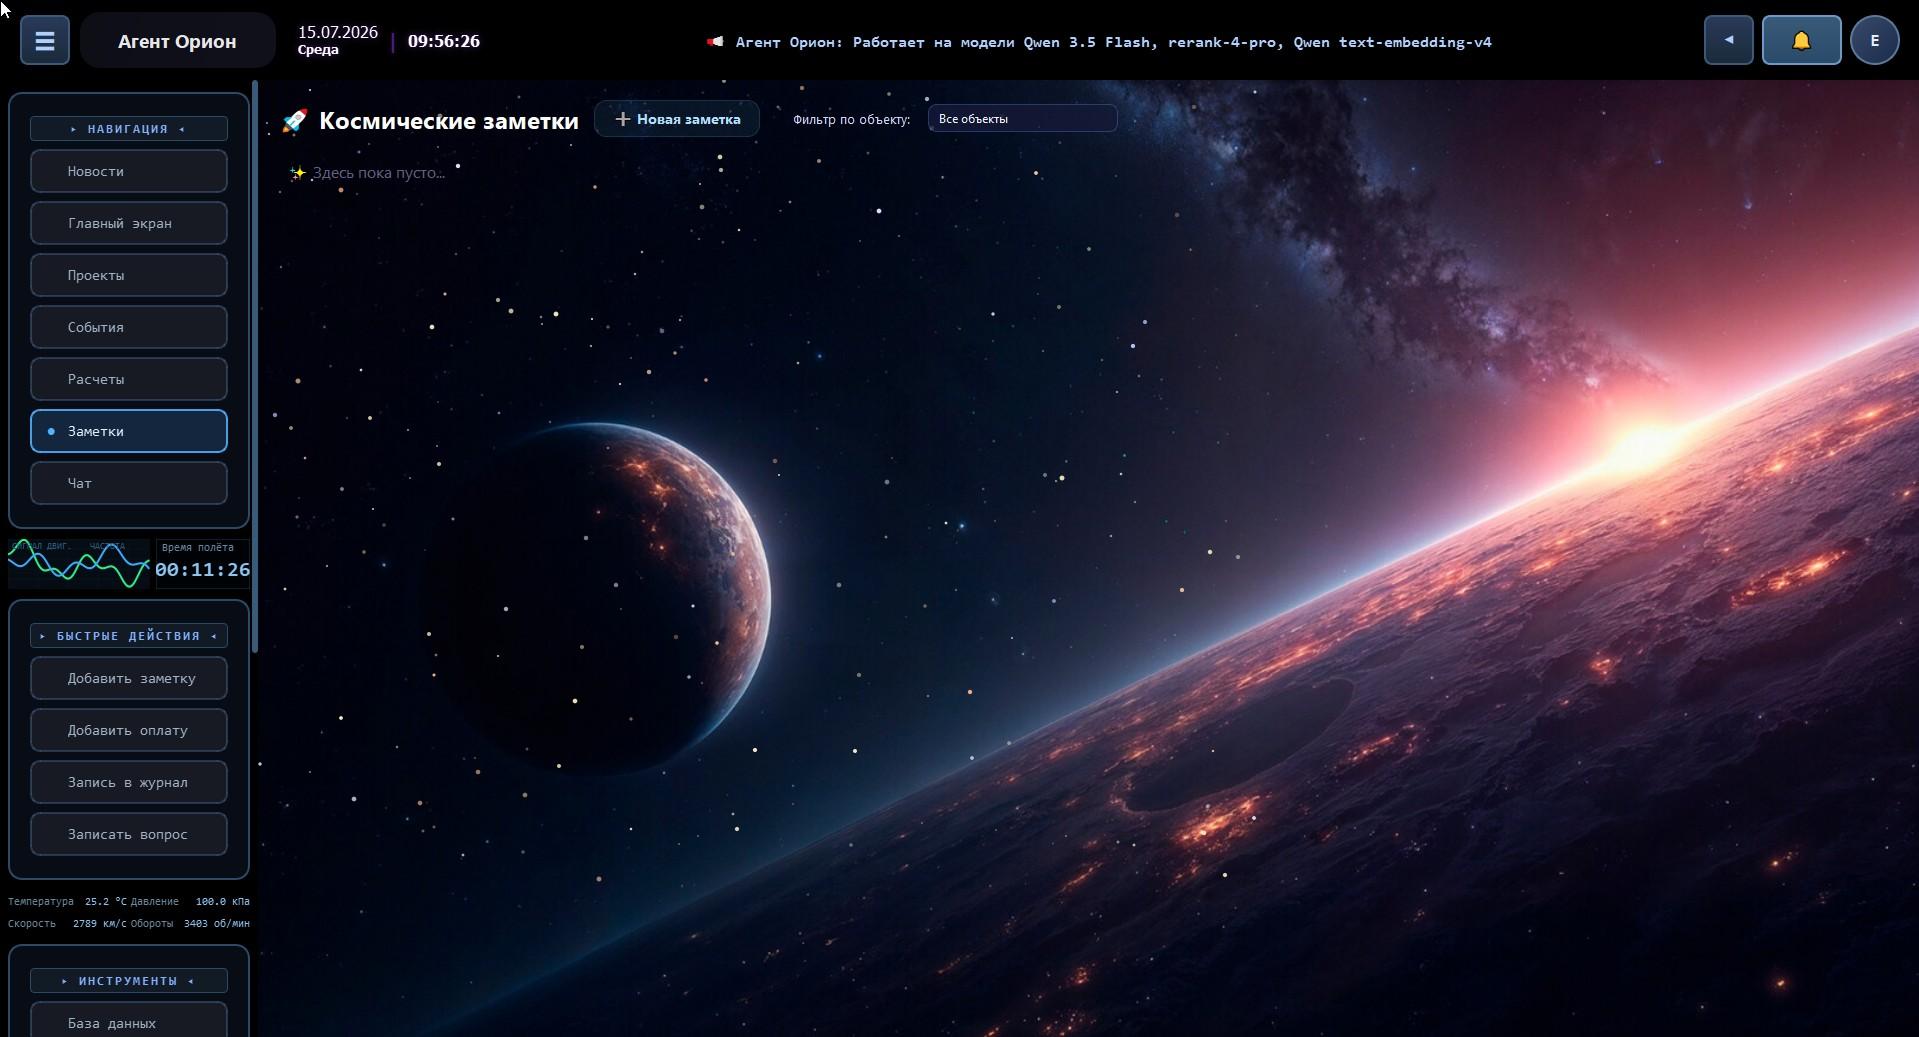The width and height of the screenshot is (1919, 1037).
Task: Click Добавить оплату quick action
Action: pyautogui.click(x=128, y=730)
